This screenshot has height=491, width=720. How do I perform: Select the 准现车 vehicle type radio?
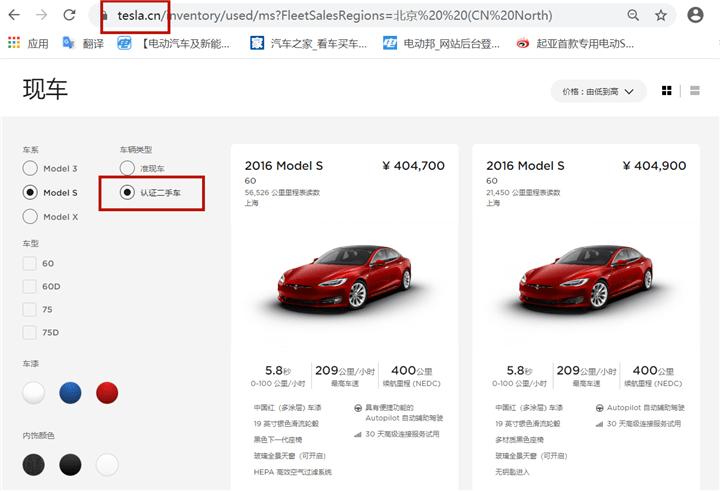[127, 168]
